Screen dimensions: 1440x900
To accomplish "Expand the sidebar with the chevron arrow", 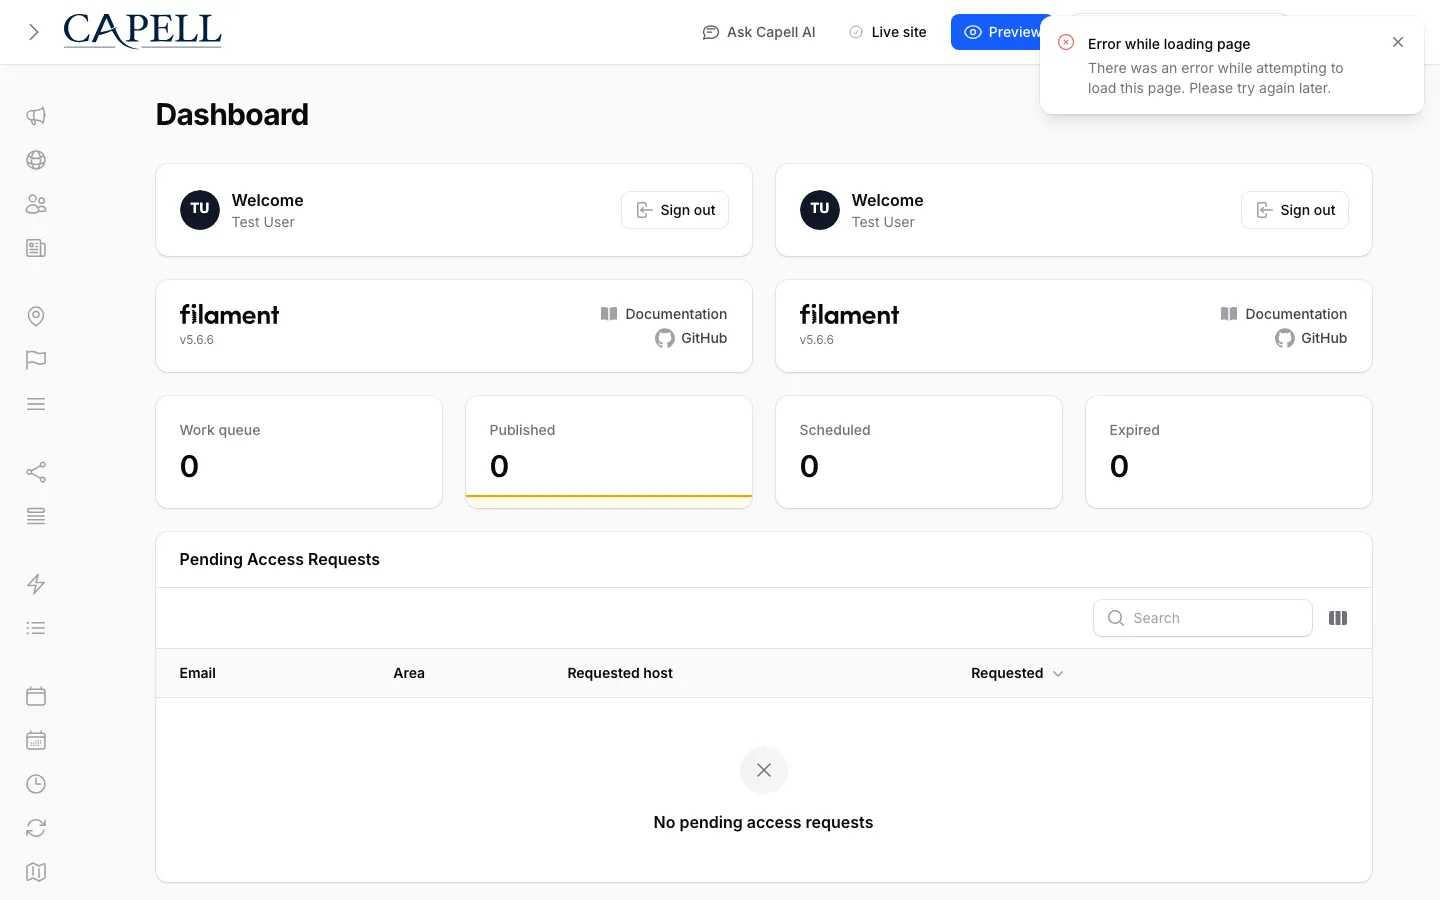I will pos(34,32).
